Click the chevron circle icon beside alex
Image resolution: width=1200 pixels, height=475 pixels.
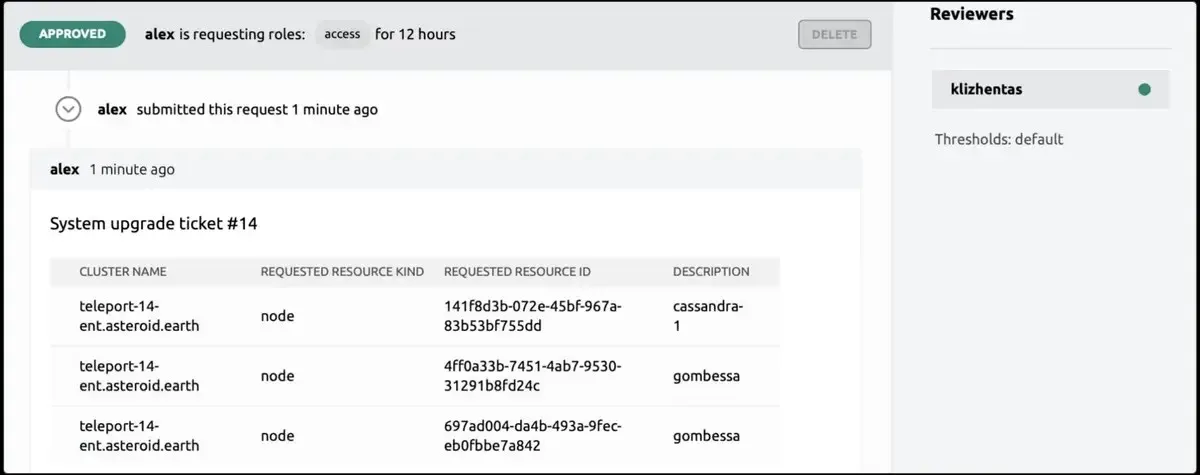(68, 109)
